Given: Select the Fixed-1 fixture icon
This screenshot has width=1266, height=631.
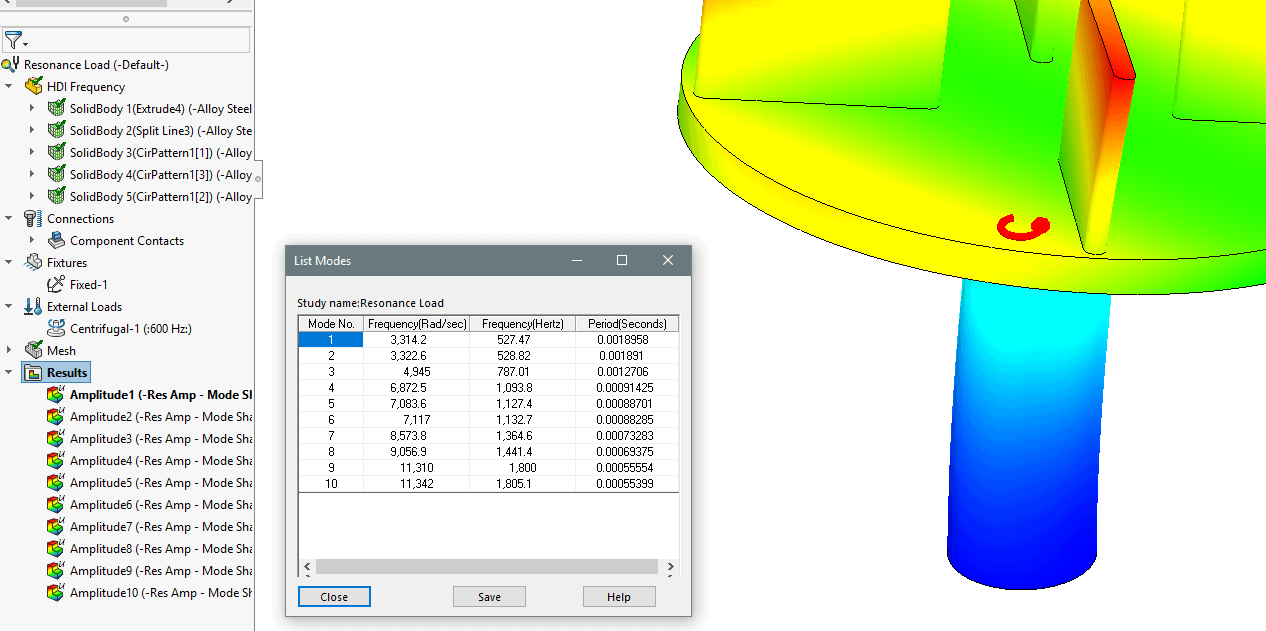Looking at the screenshot, I should coord(57,285).
